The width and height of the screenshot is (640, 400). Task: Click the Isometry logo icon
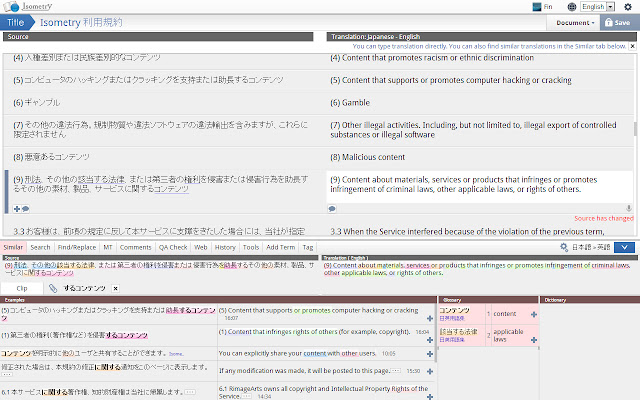[11, 7]
